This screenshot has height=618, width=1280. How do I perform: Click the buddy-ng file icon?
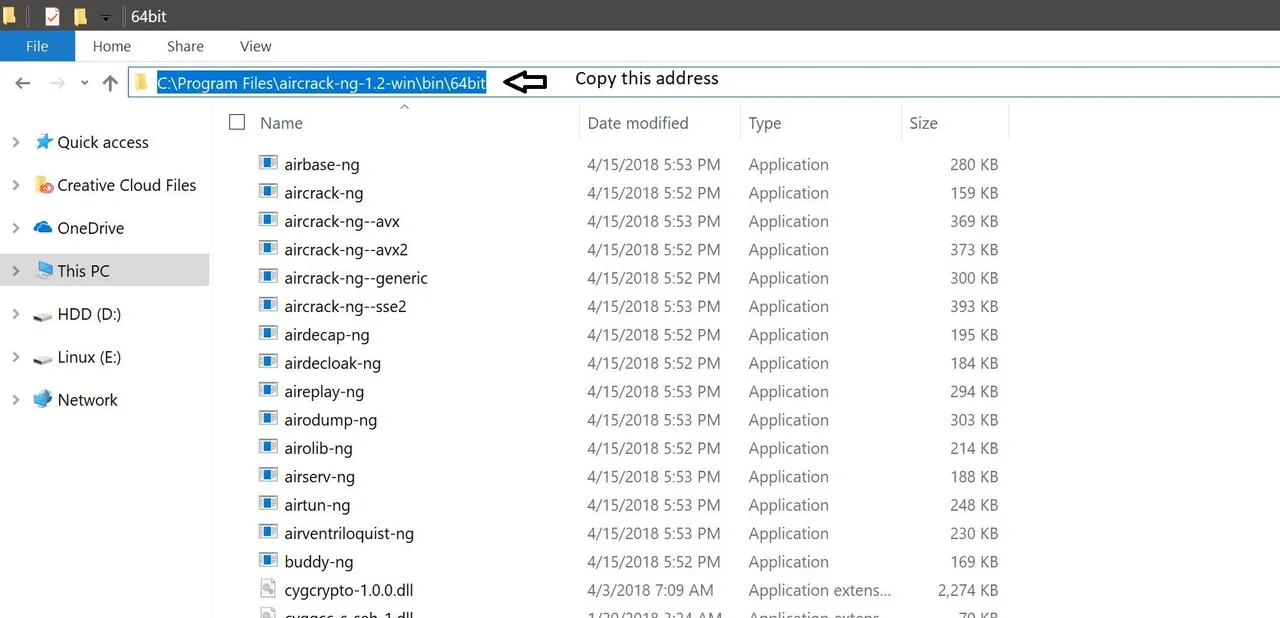pos(268,560)
